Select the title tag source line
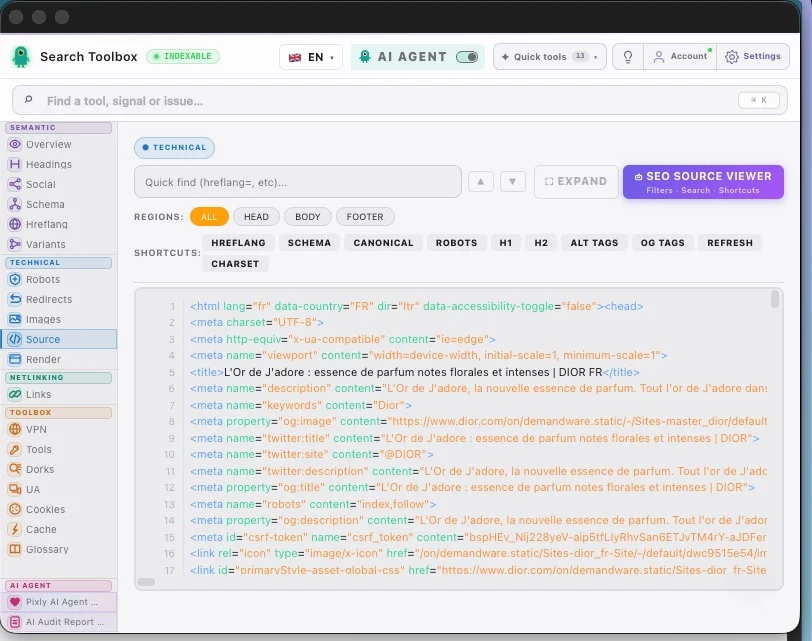Viewport: 812px width, 641px height. coord(414,372)
